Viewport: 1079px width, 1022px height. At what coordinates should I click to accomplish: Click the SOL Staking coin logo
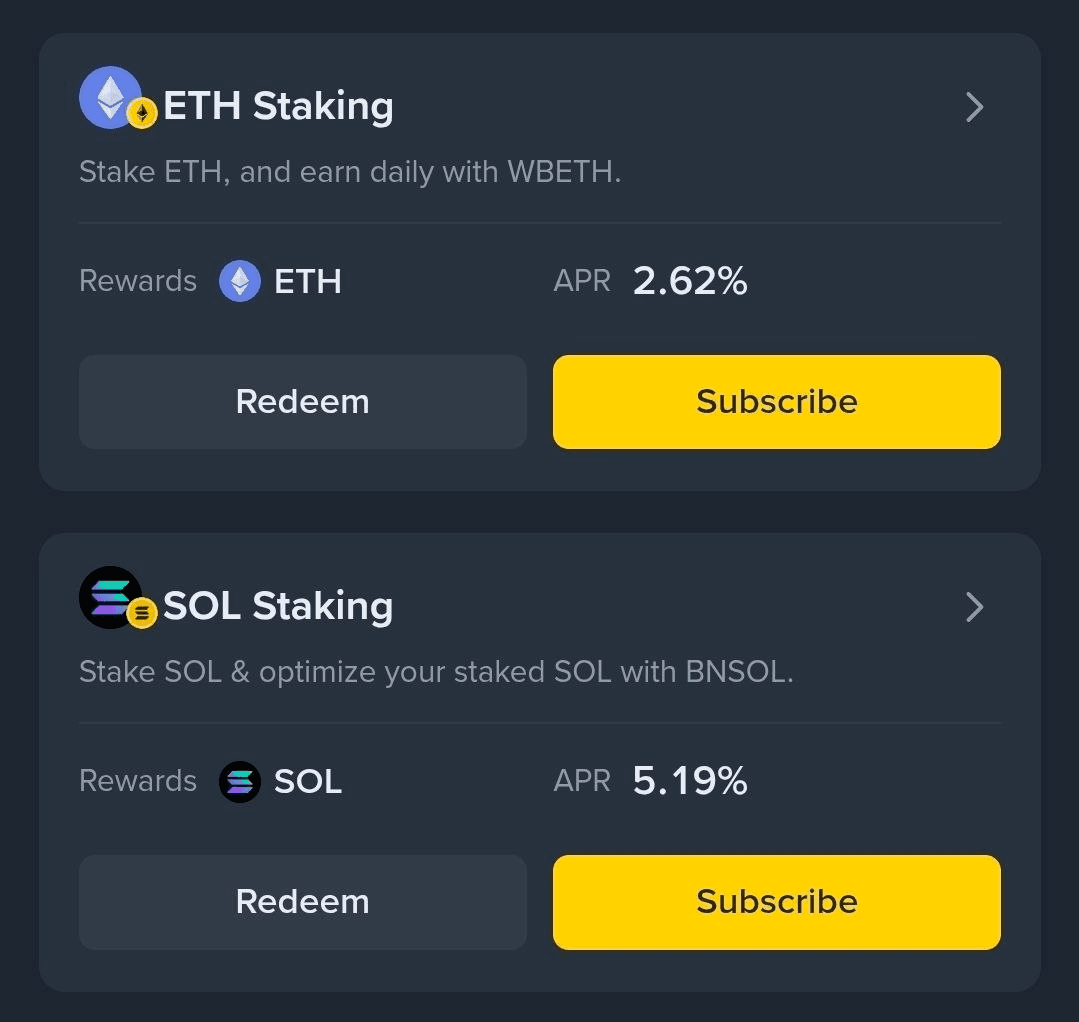pos(109,597)
